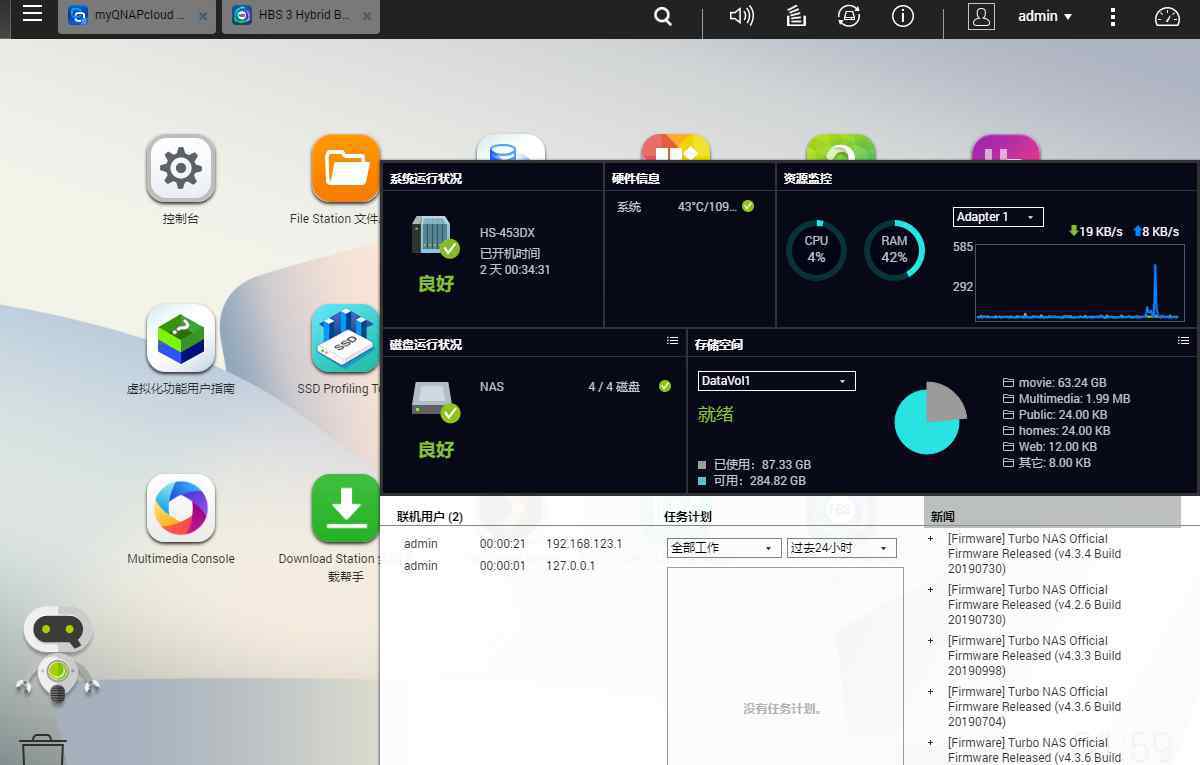The width and height of the screenshot is (1200, 765).
Task: Select the Multimedia: 1.99 MB folder entry
Action: [x=1066, y=399]
